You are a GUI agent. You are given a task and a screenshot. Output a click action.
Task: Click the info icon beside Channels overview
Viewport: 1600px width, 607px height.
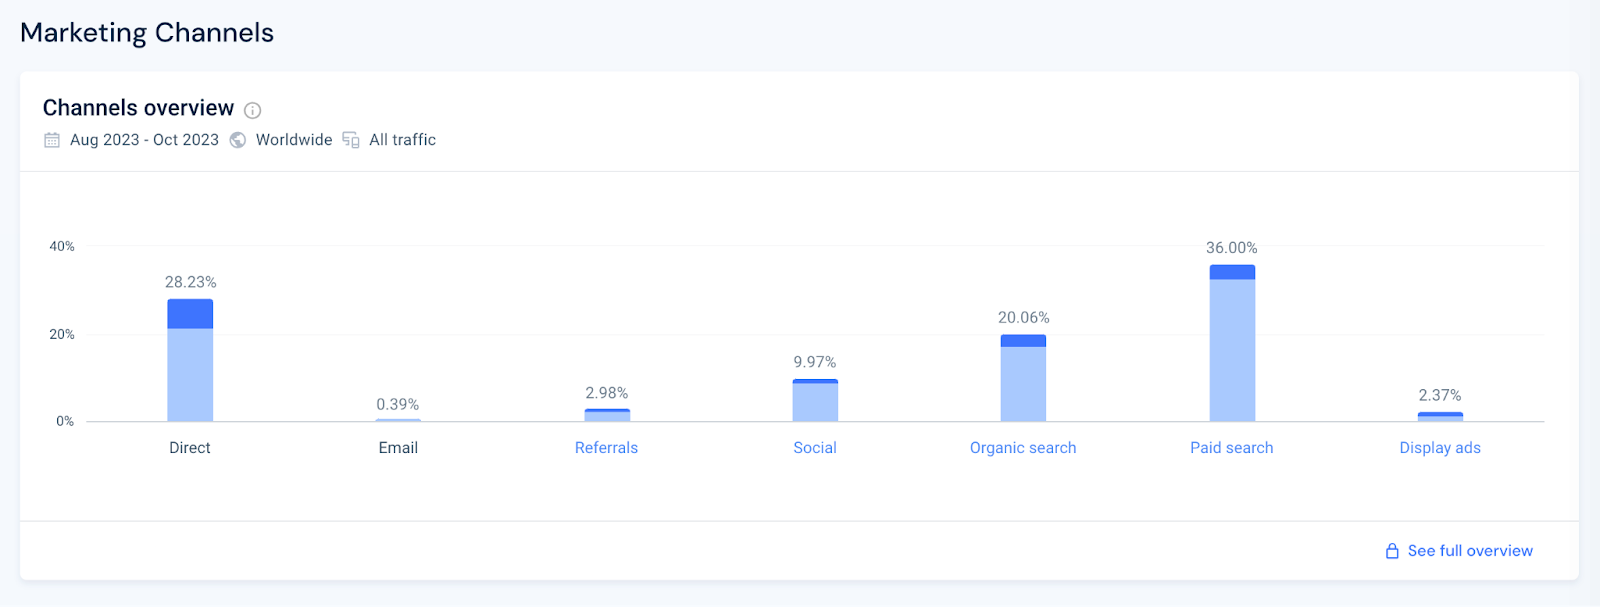[x=253, y=110]
